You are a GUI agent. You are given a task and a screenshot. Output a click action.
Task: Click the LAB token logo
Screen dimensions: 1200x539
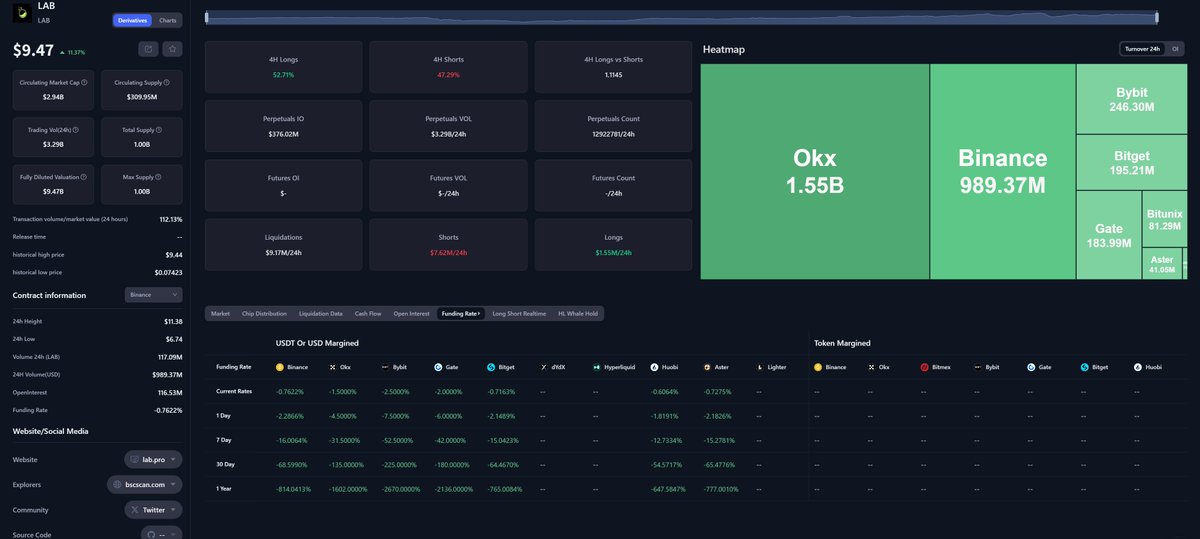21,12
